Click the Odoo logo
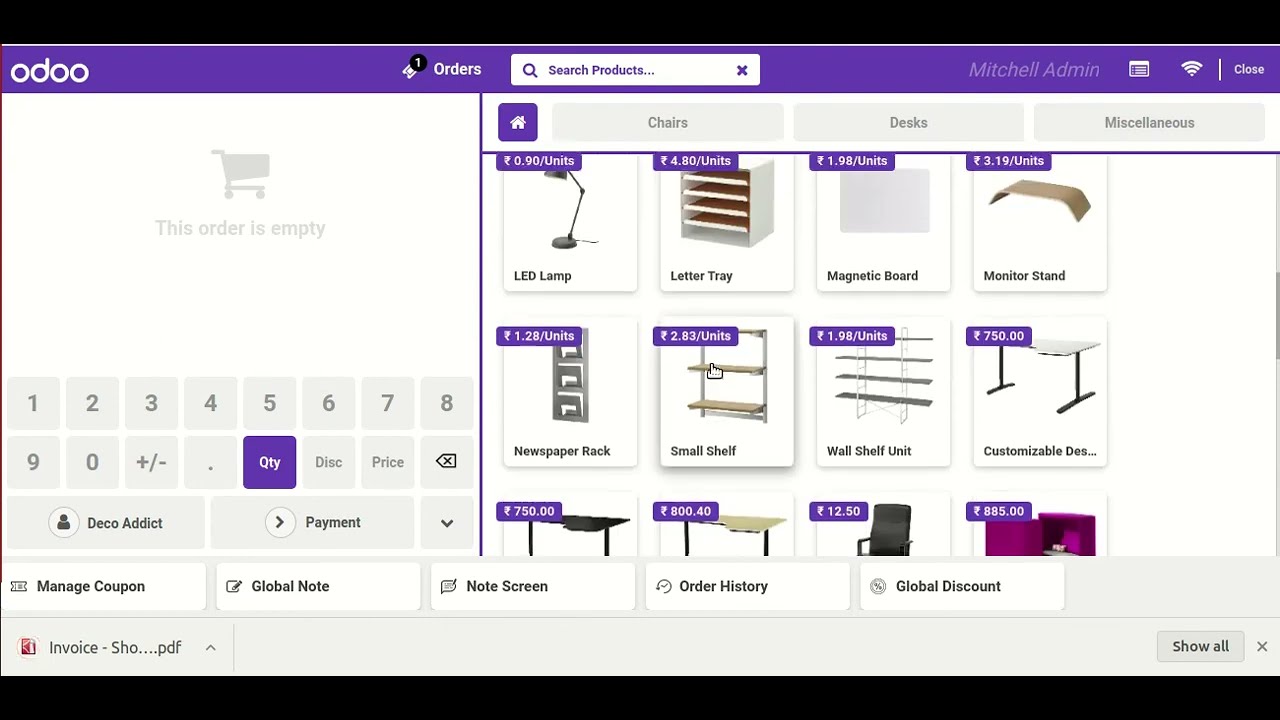 (50, 71)
